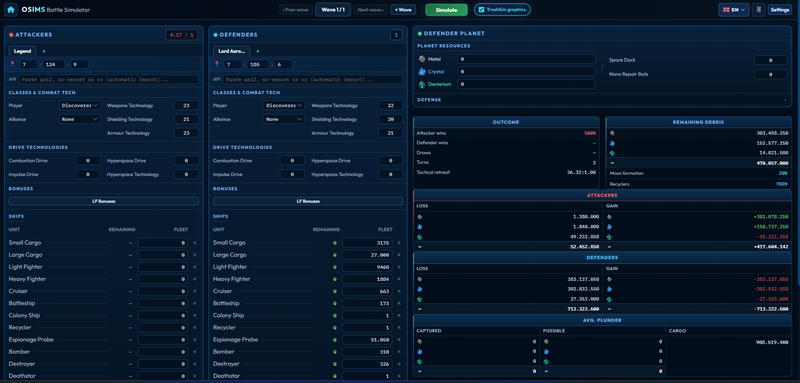Clear attackers' Small Cargo with its X
The height and width of the screenshot is (383, 800).
194,243
